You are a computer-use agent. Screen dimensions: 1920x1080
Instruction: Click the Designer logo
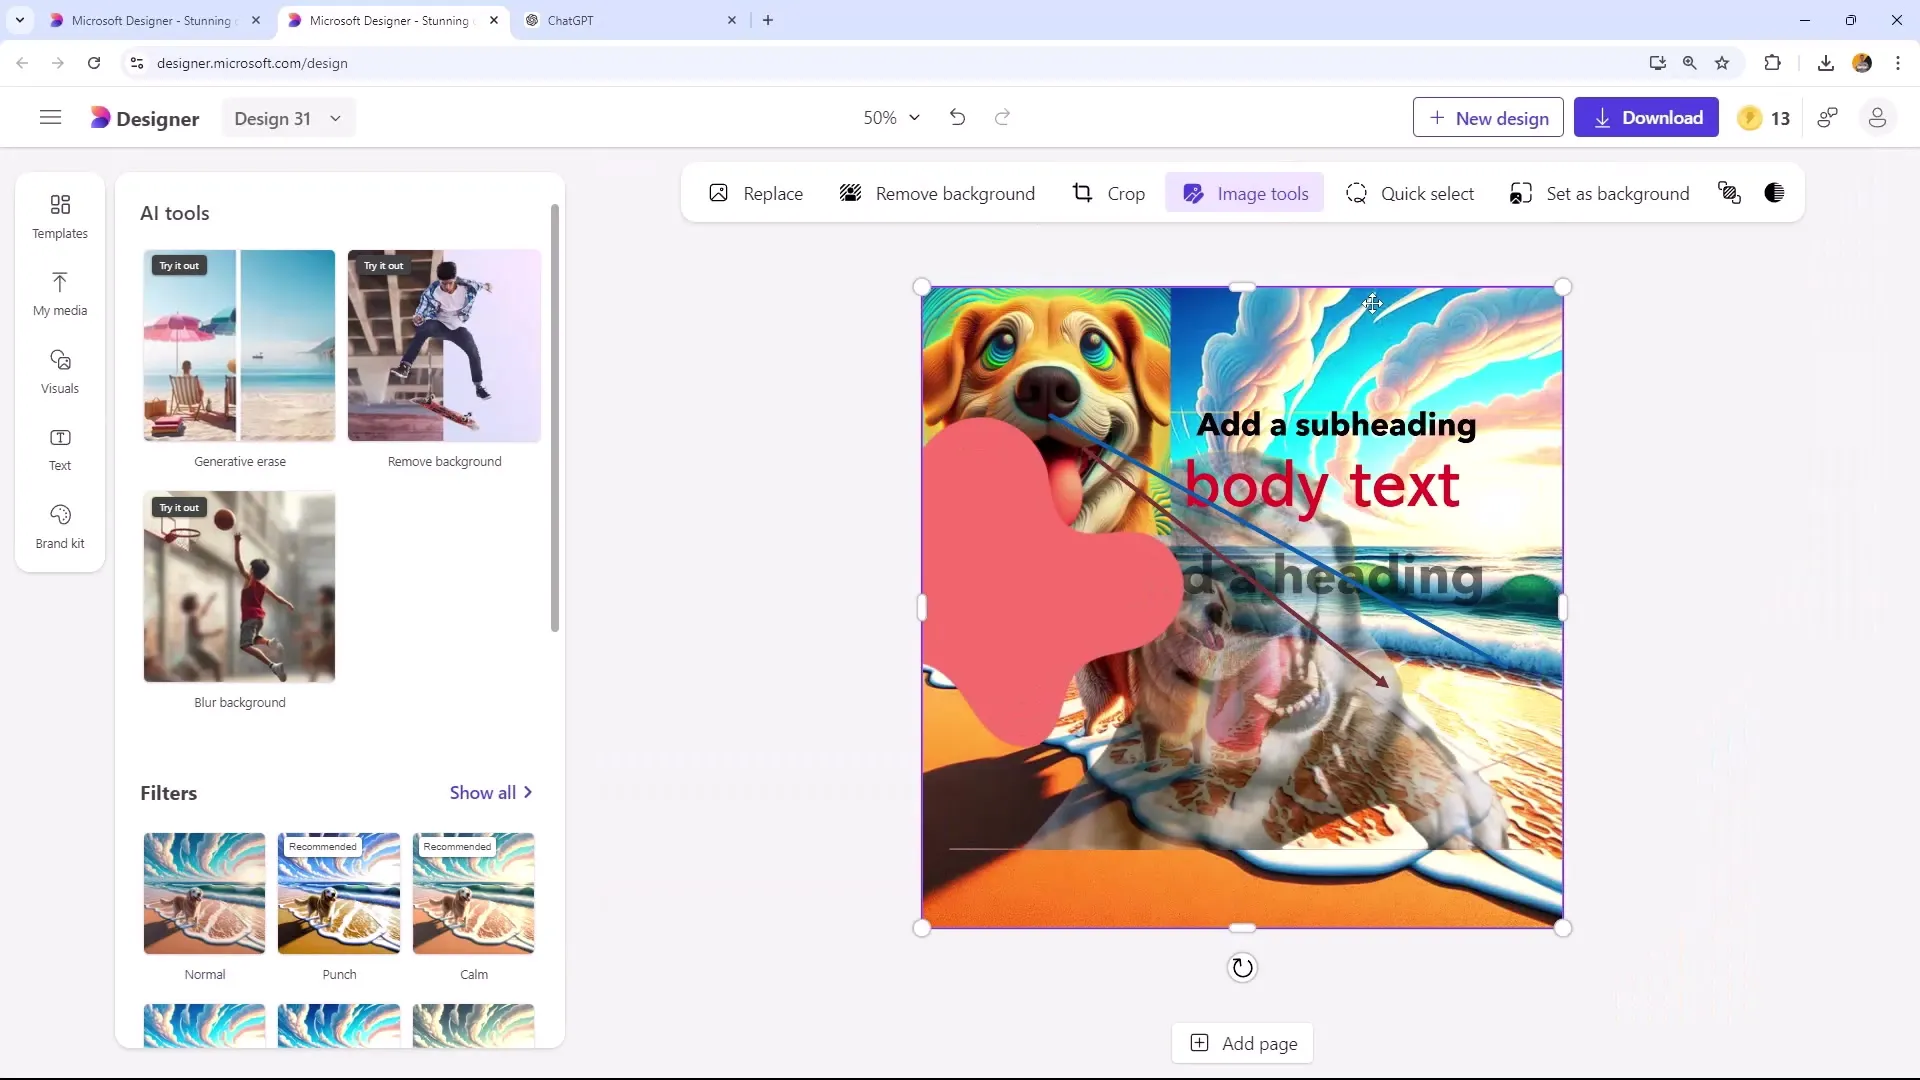click(x=145, y=118)
